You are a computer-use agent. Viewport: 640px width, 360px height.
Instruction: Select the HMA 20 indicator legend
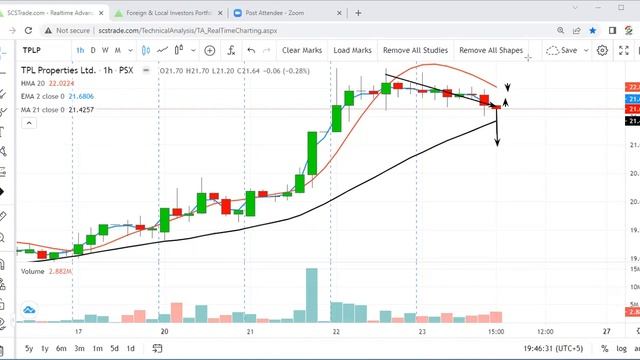point(48,83)
